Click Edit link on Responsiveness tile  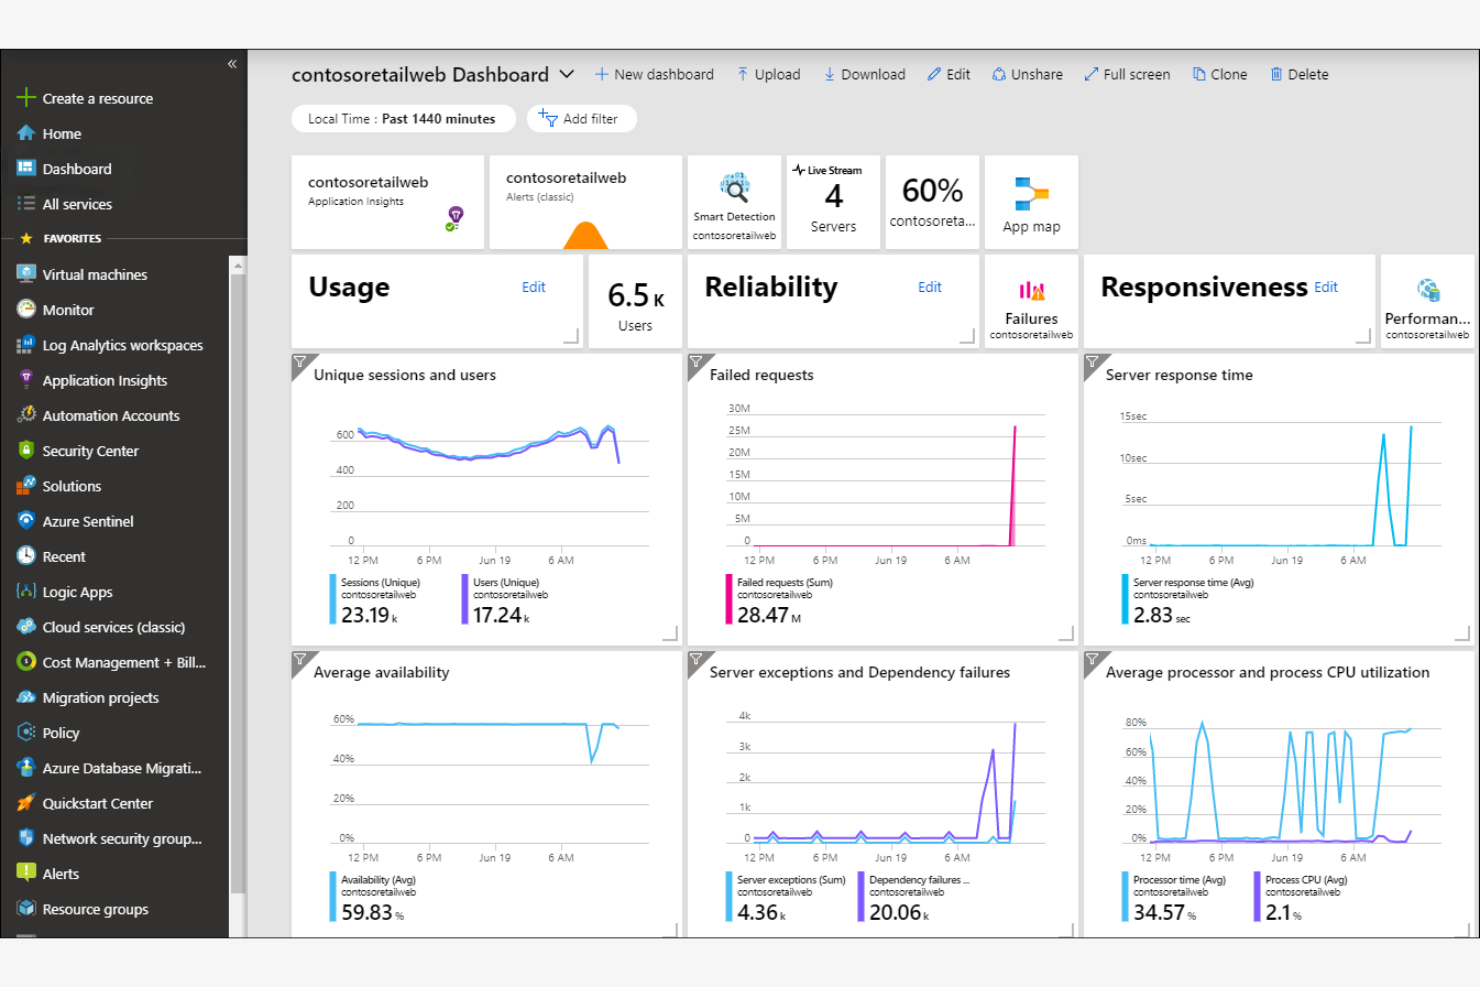(x=1325, y=287)
